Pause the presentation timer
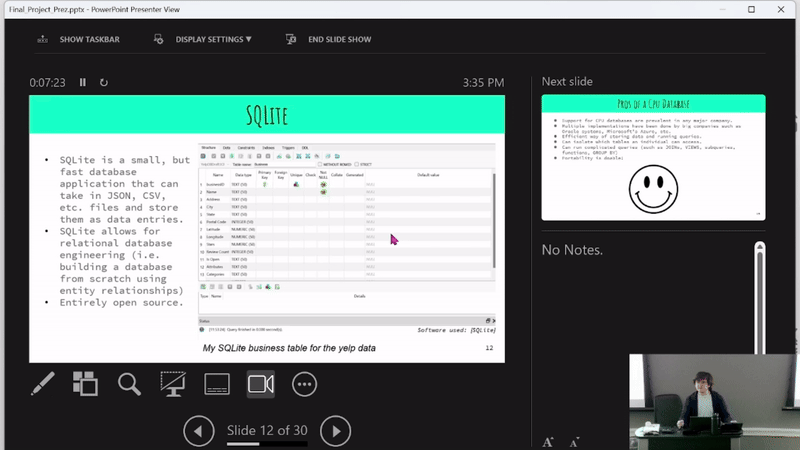Viewport: 800px width, 450px height. pyautogui.click(x=83, y=83)
